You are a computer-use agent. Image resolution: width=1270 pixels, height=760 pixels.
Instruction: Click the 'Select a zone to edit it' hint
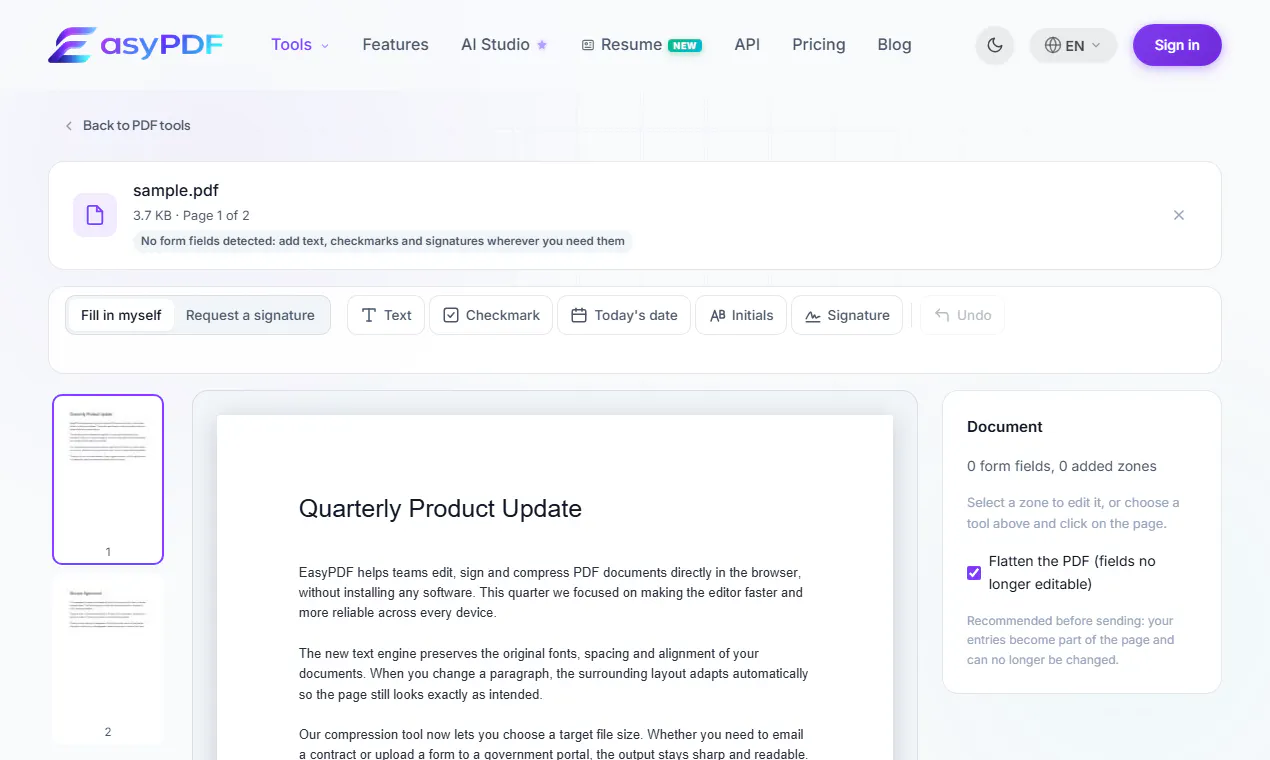(1073, 513)
